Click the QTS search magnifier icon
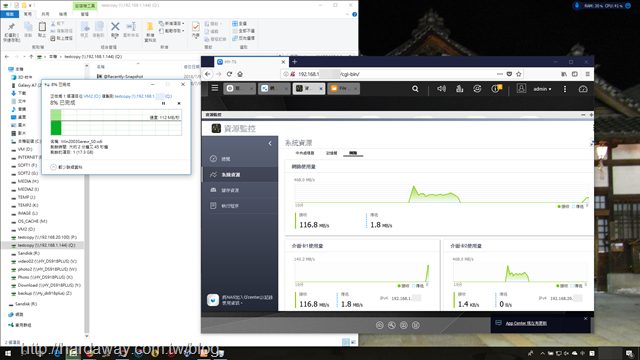 tap(415, 89)
